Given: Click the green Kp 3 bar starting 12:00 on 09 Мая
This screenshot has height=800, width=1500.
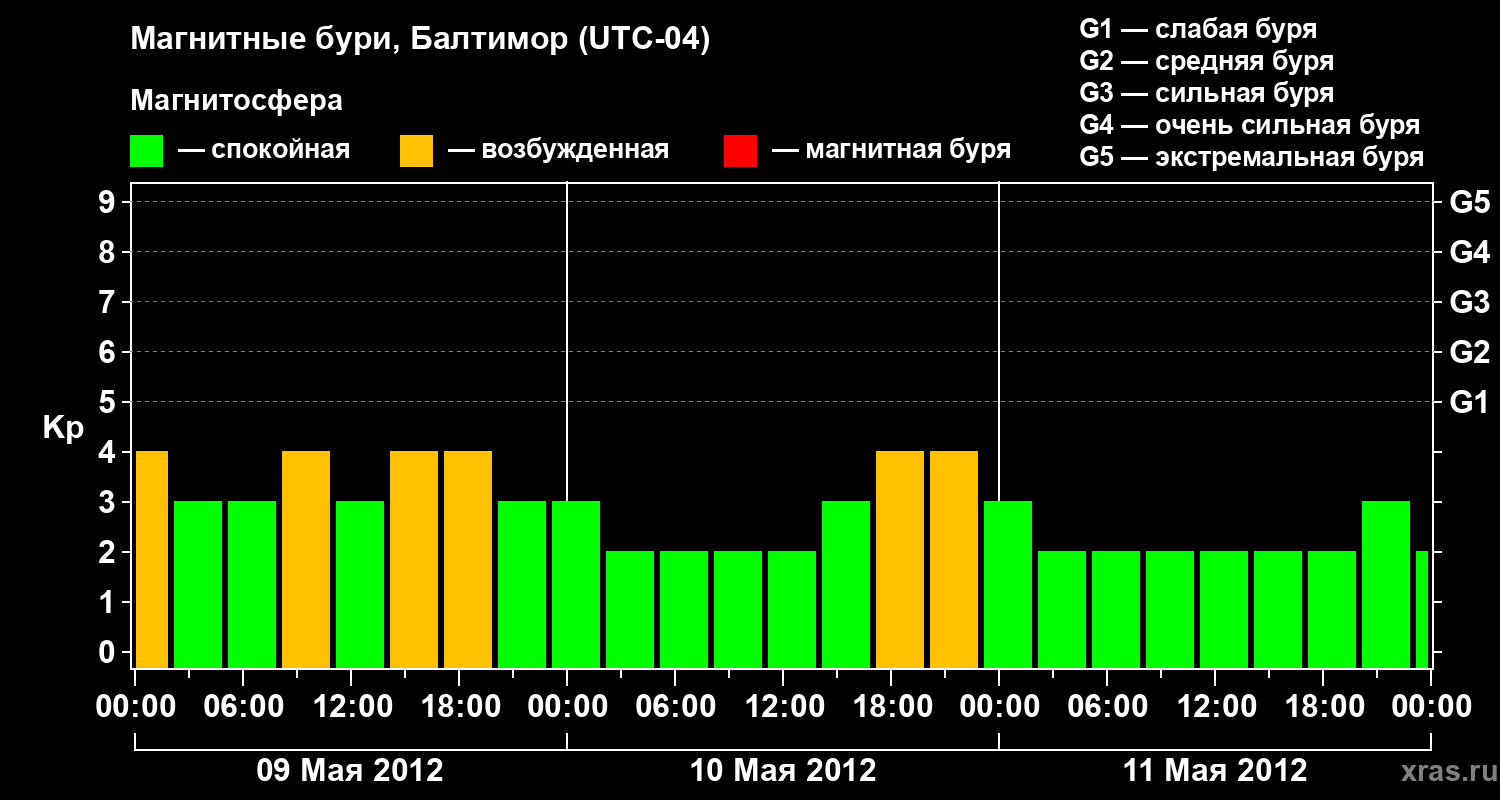Looking at the screenshot, I should [360, 585].
